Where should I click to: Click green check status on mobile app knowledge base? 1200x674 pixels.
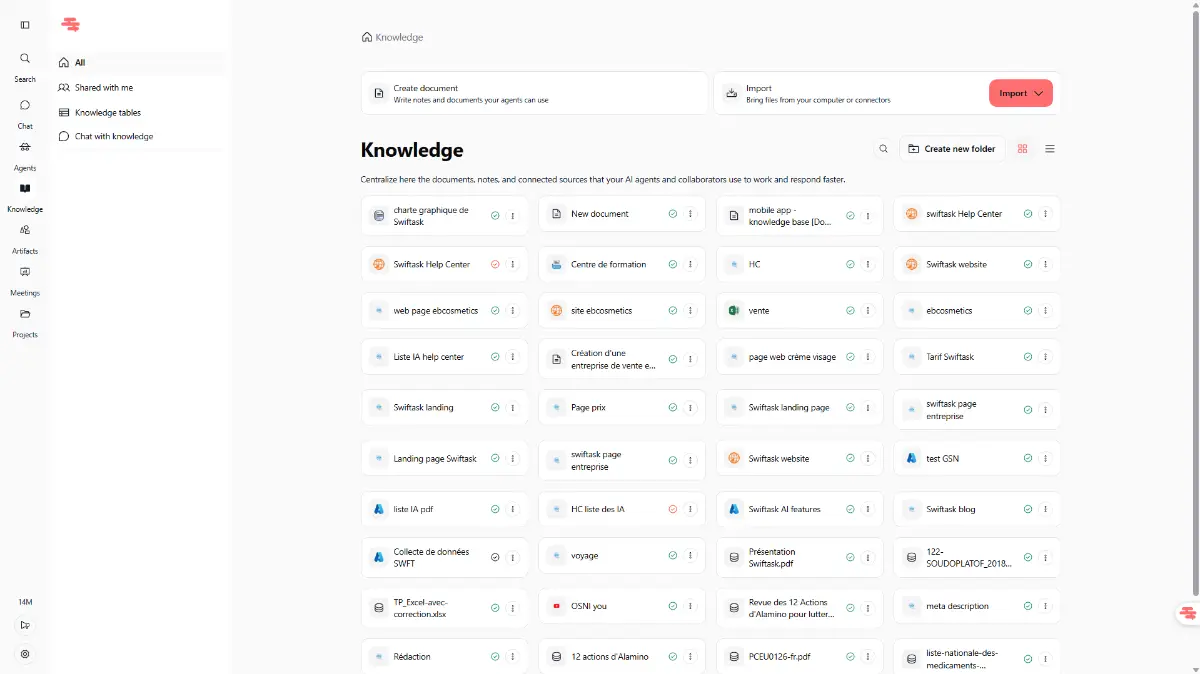point(850,215)
